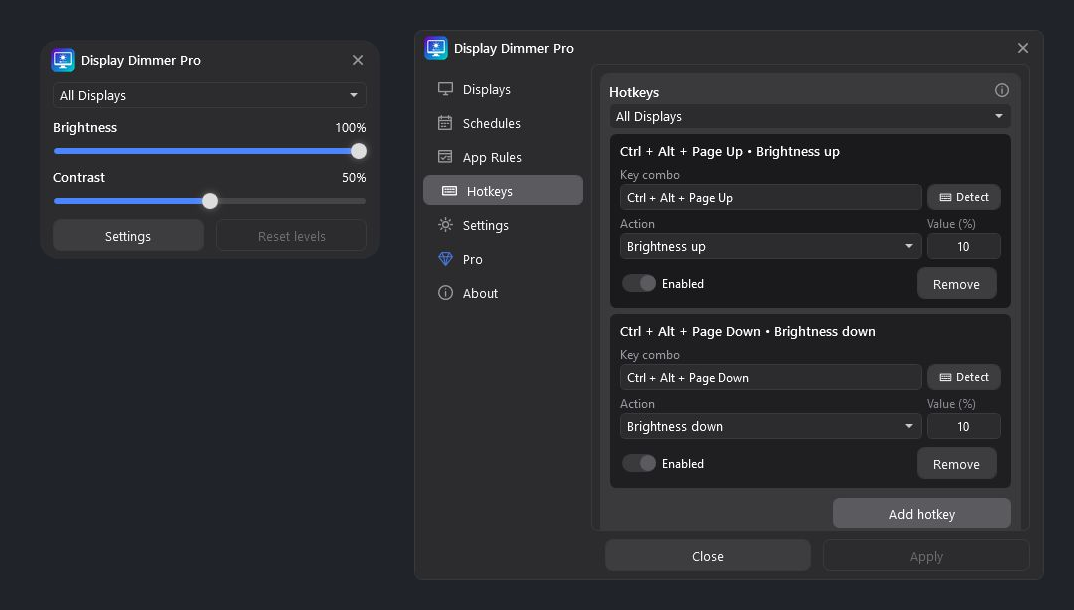Go to App Rules section

(x=503, y=157)
